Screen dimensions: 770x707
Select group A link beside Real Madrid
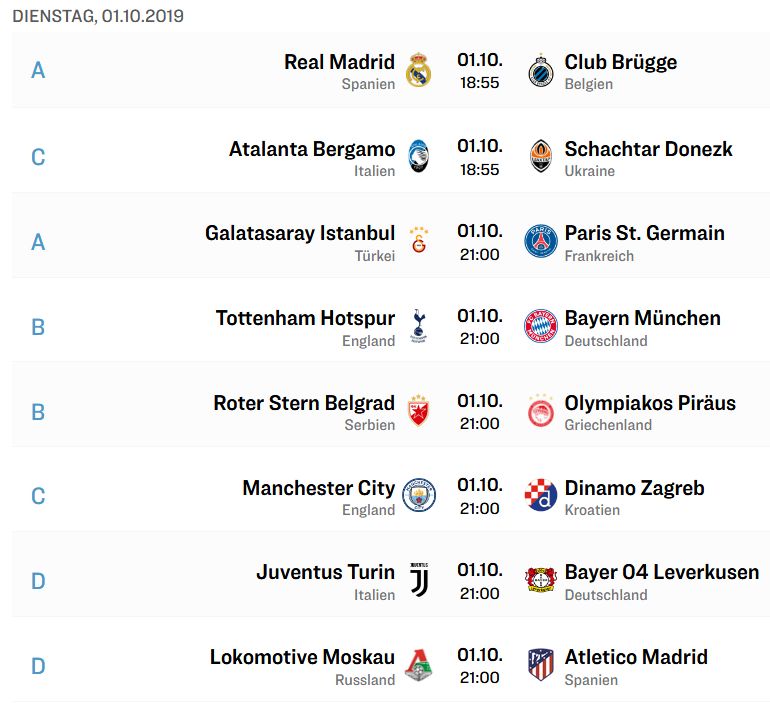pos(38,70)
